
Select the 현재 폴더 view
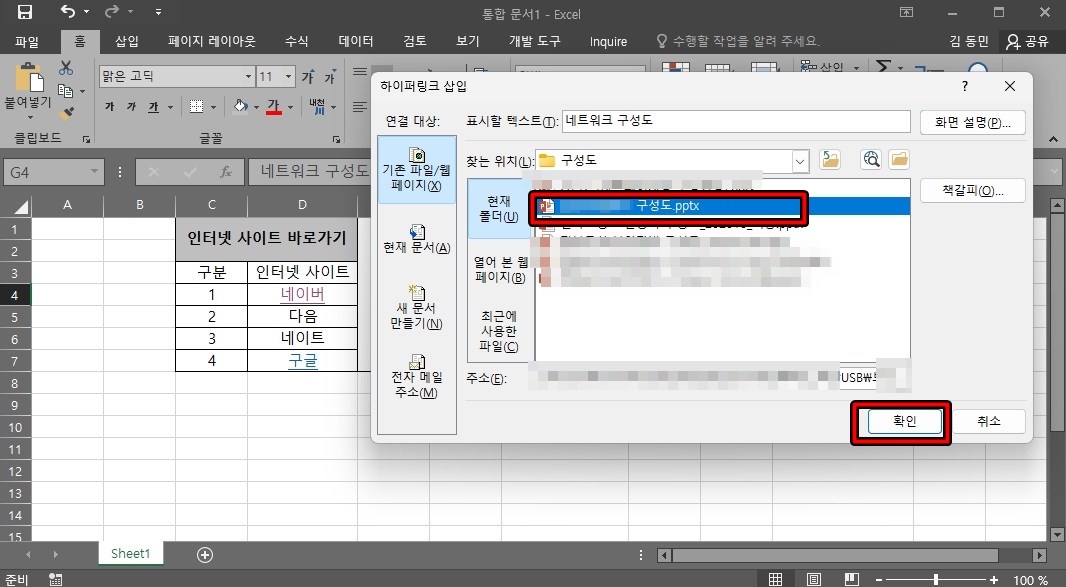pos(499,209)
